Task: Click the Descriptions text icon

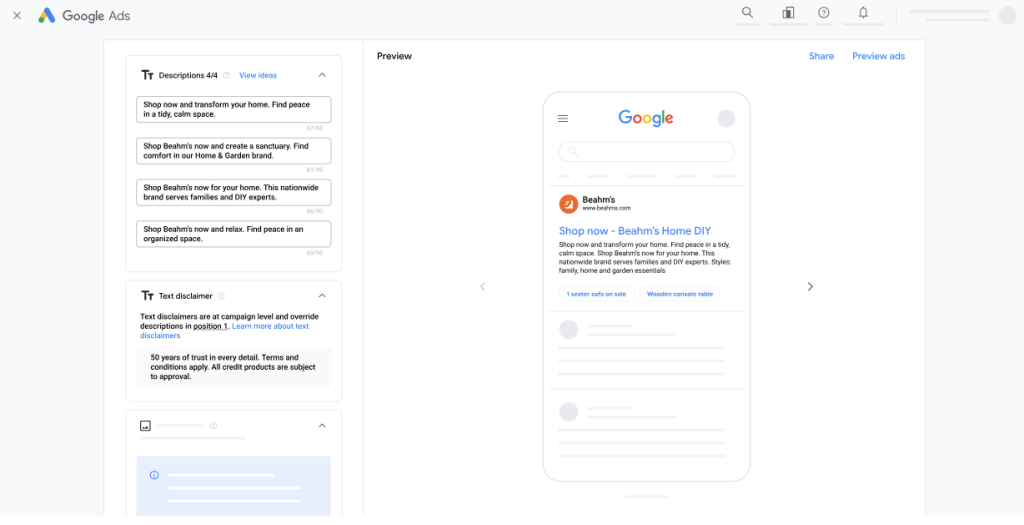Action: click(147, 75)
